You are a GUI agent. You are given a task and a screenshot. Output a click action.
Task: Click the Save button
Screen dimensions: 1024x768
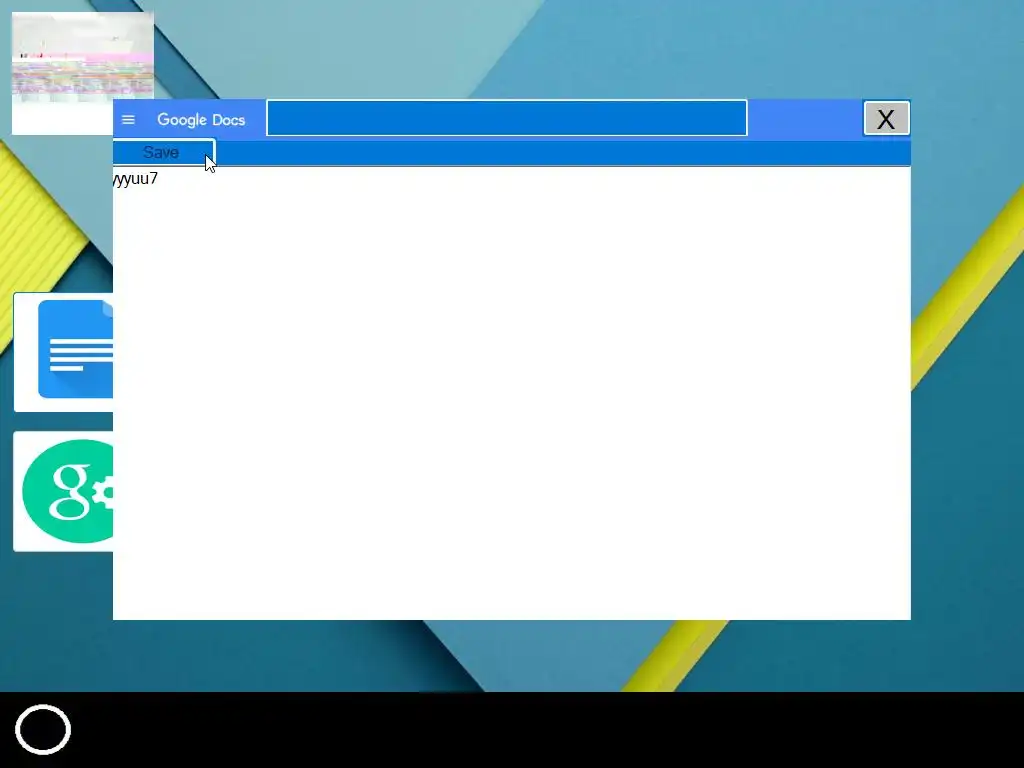tap(163, 152)
